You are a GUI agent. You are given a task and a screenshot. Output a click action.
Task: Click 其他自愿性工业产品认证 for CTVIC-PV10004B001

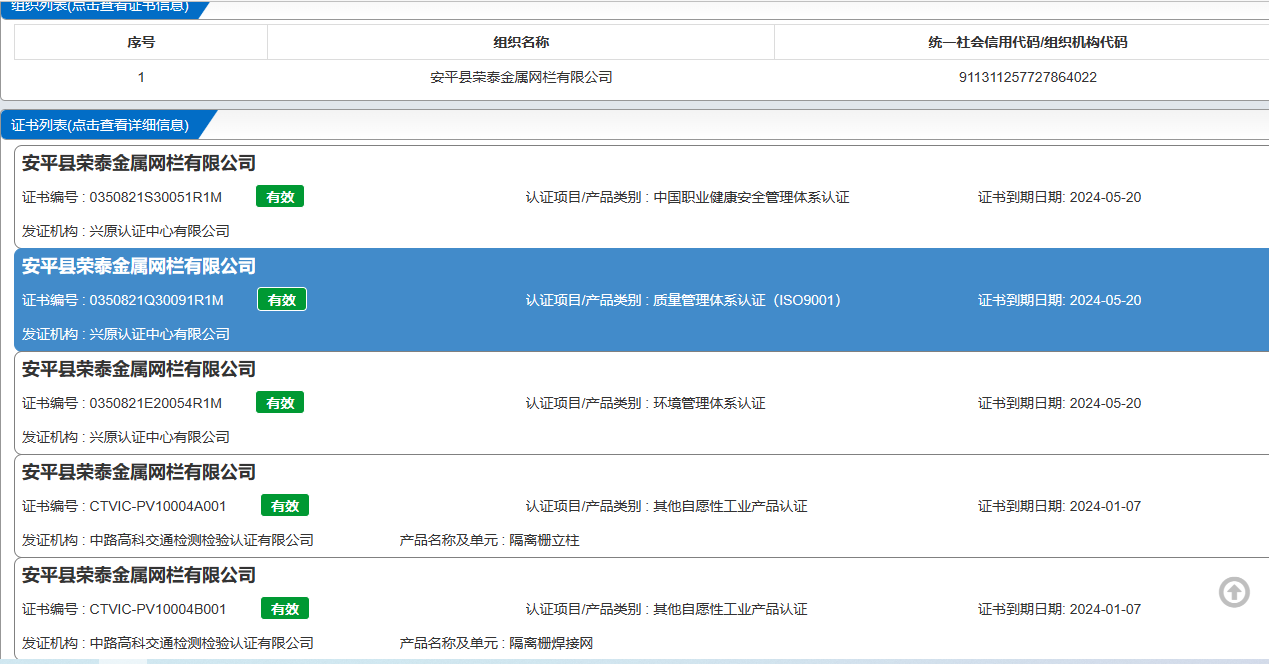731,609
